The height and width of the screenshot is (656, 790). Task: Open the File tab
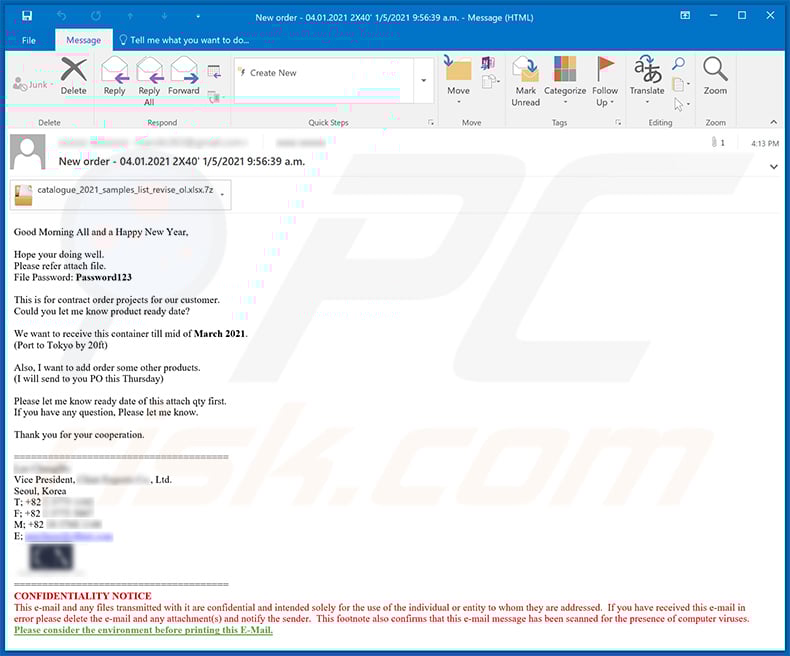(x=29, y=40)
